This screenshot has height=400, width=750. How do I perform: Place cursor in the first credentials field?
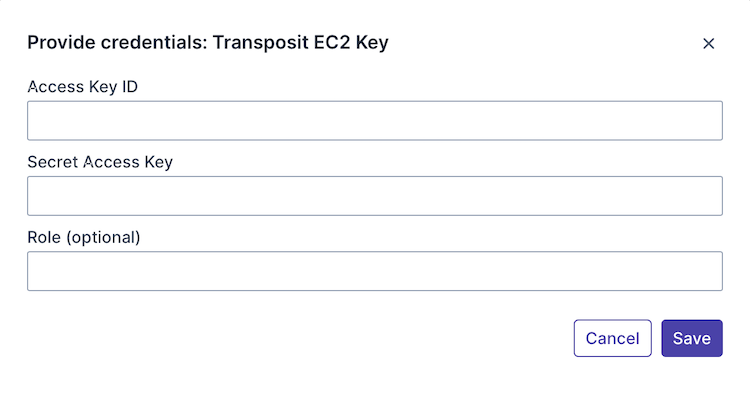click(x=374, y=120)
